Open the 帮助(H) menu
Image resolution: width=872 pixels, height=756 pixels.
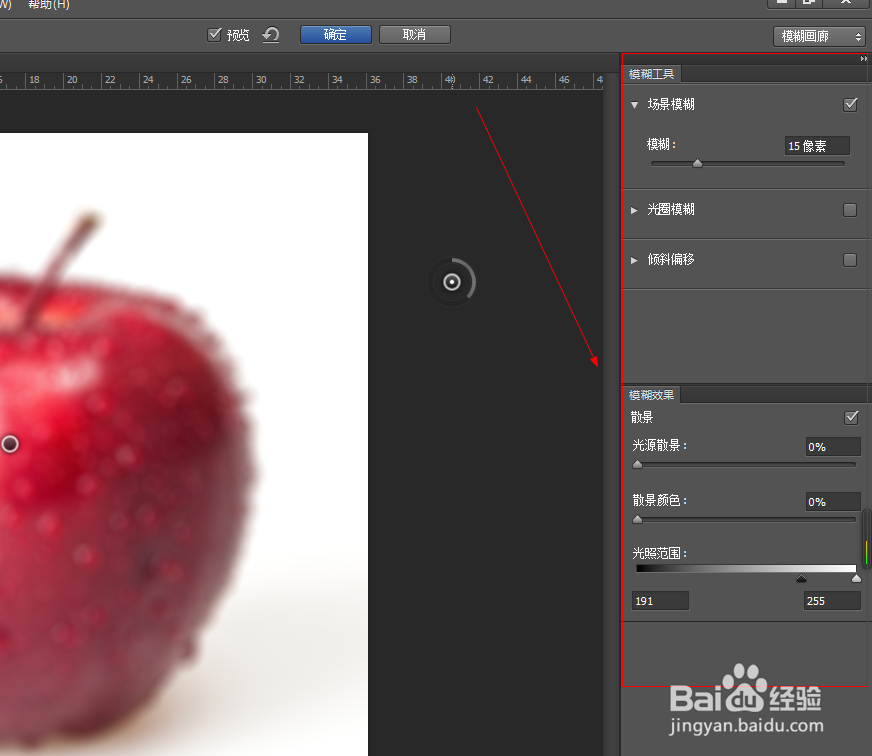coord(48,4)
